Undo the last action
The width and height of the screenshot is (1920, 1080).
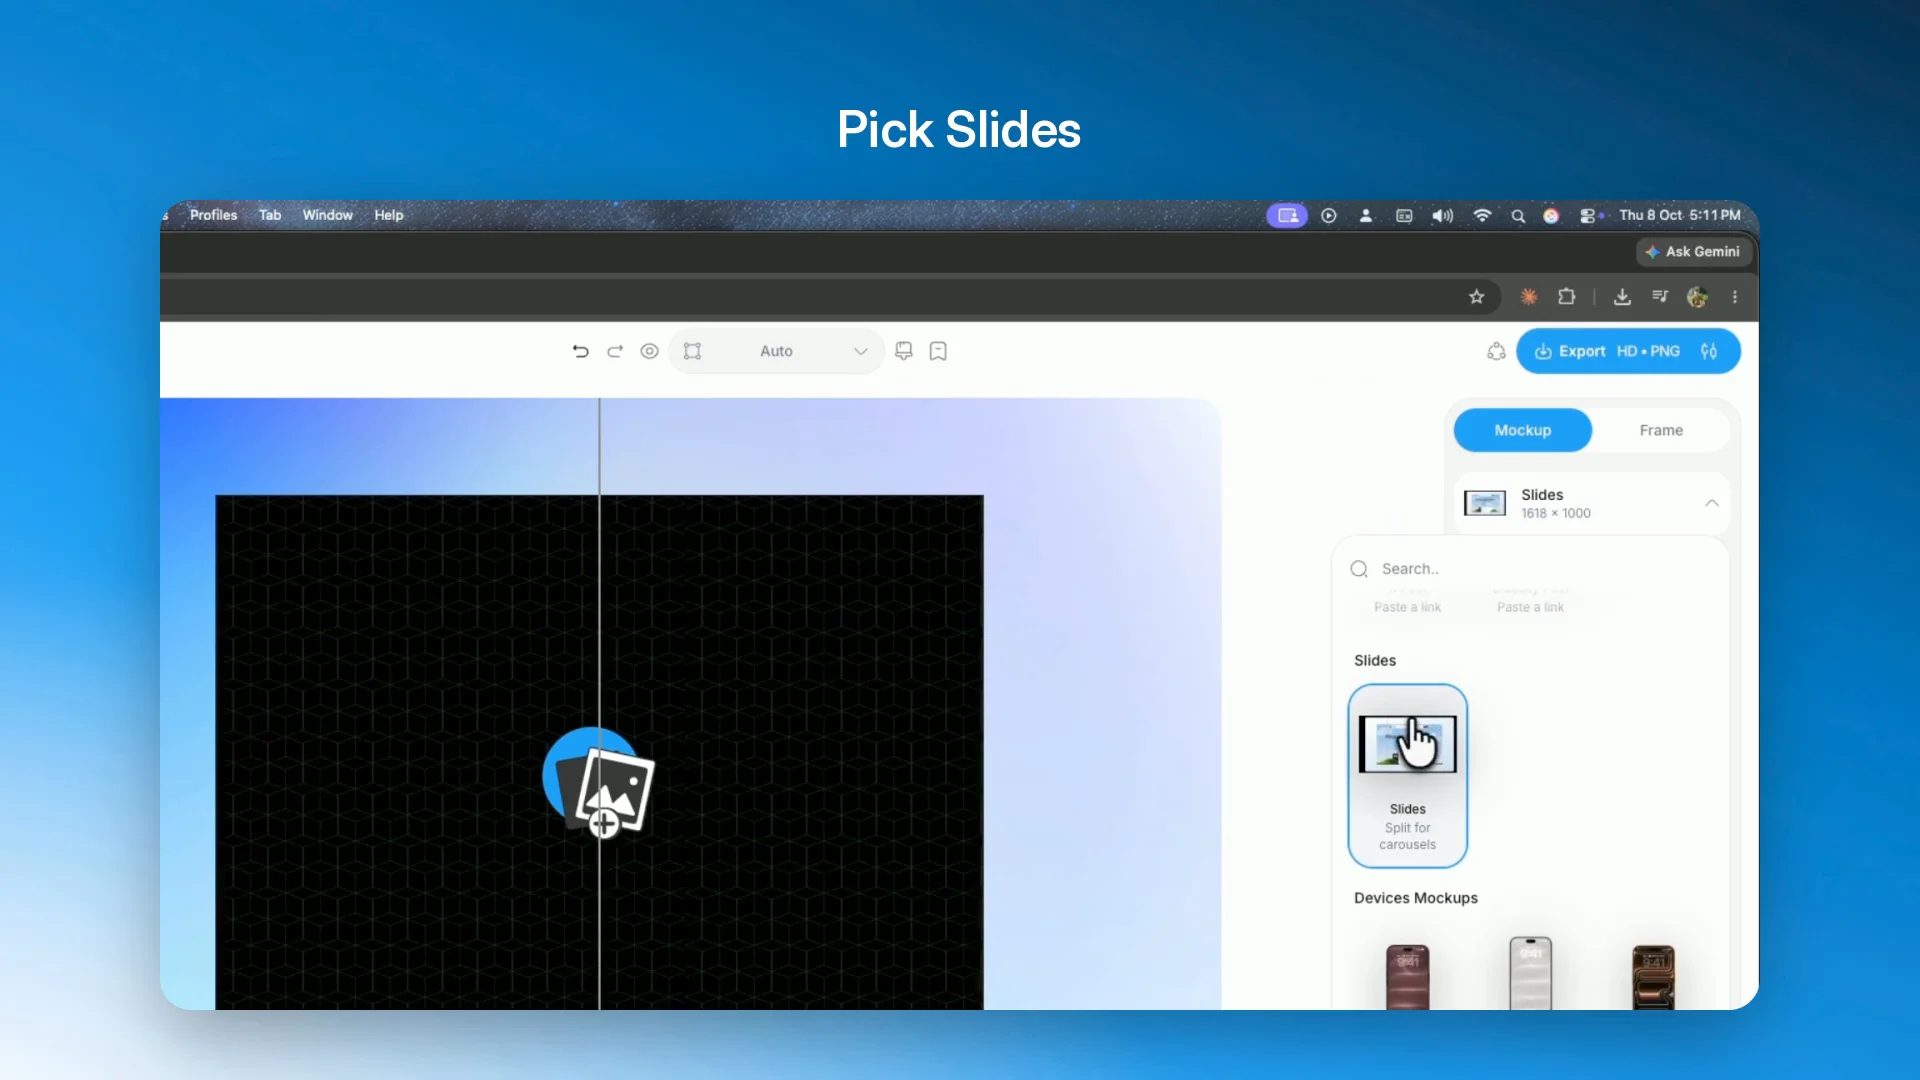coord(580,351)
